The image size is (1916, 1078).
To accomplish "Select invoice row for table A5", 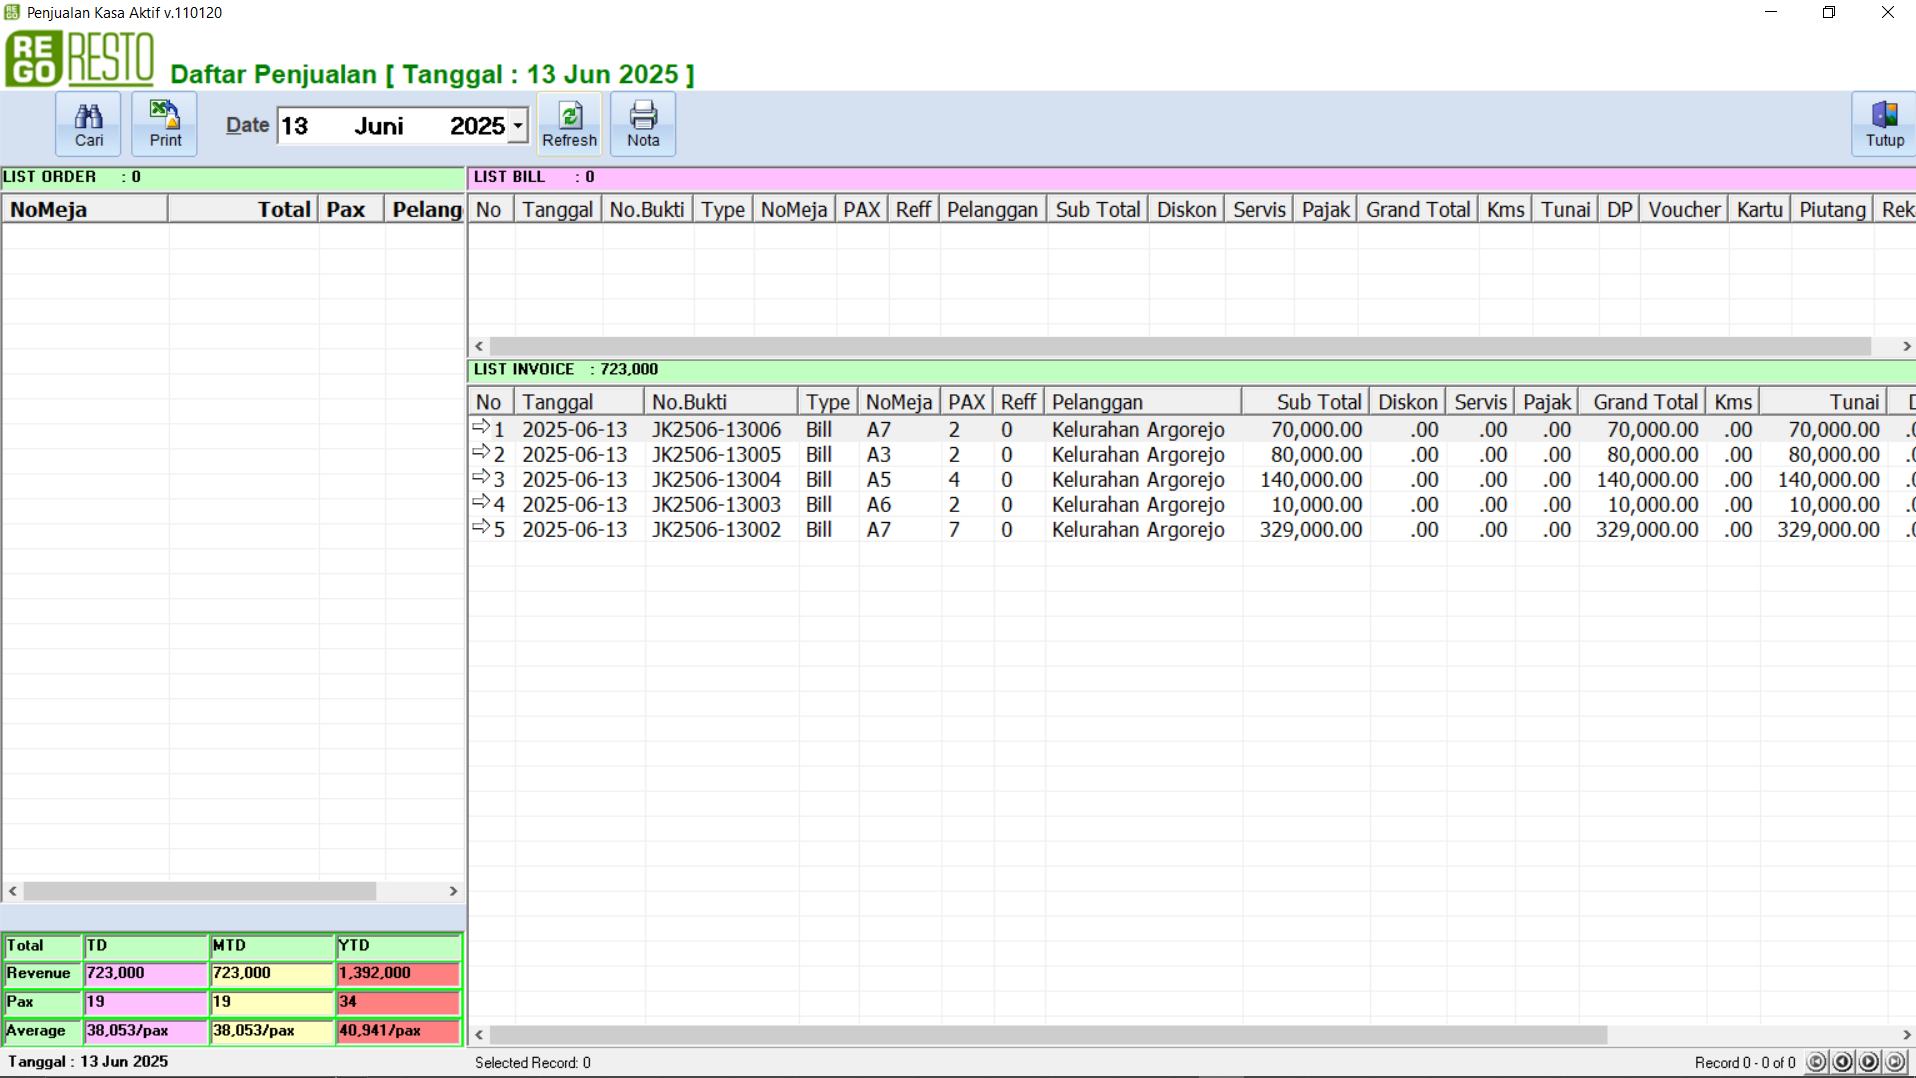I will tap(878, 480).
